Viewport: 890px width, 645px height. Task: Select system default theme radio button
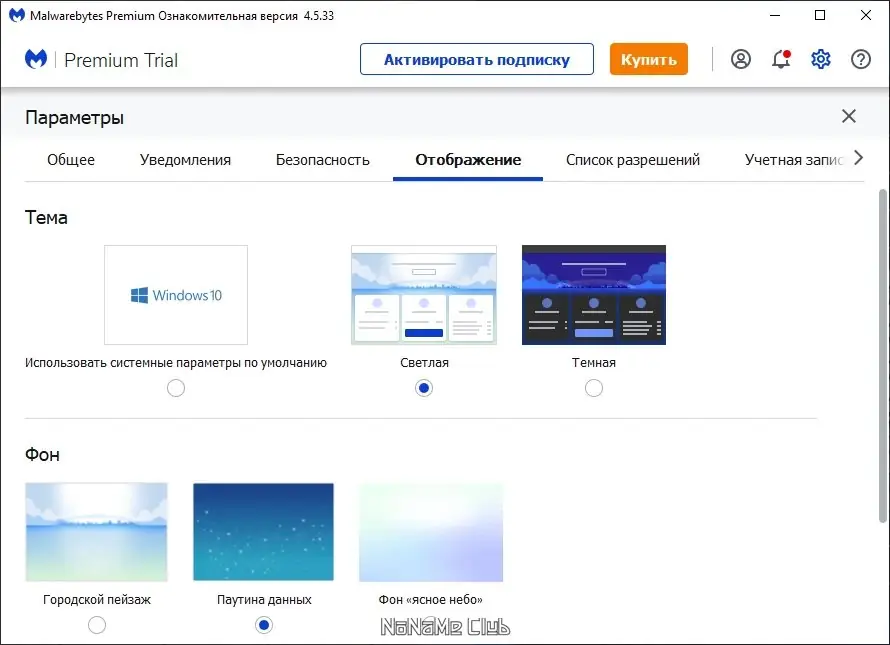[x=176, y=388]
